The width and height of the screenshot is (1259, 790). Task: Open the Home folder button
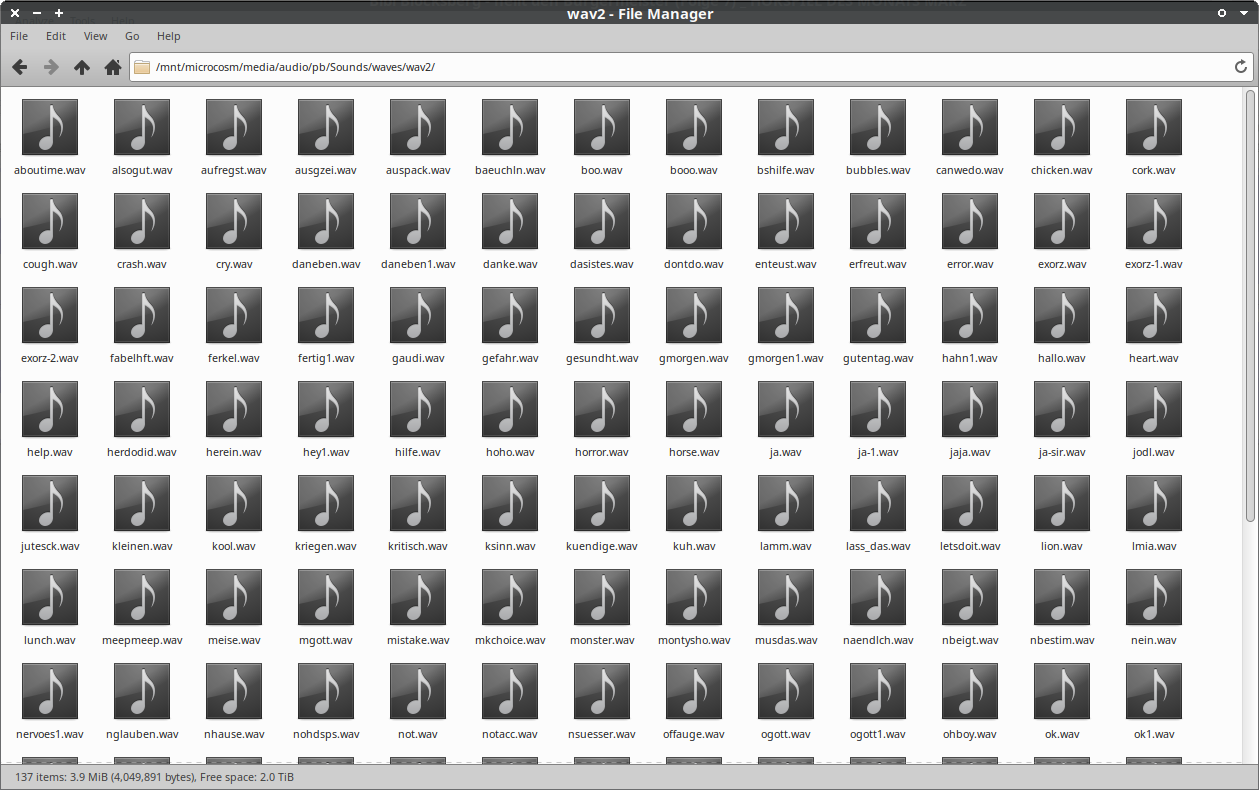(x=113, y=67)
